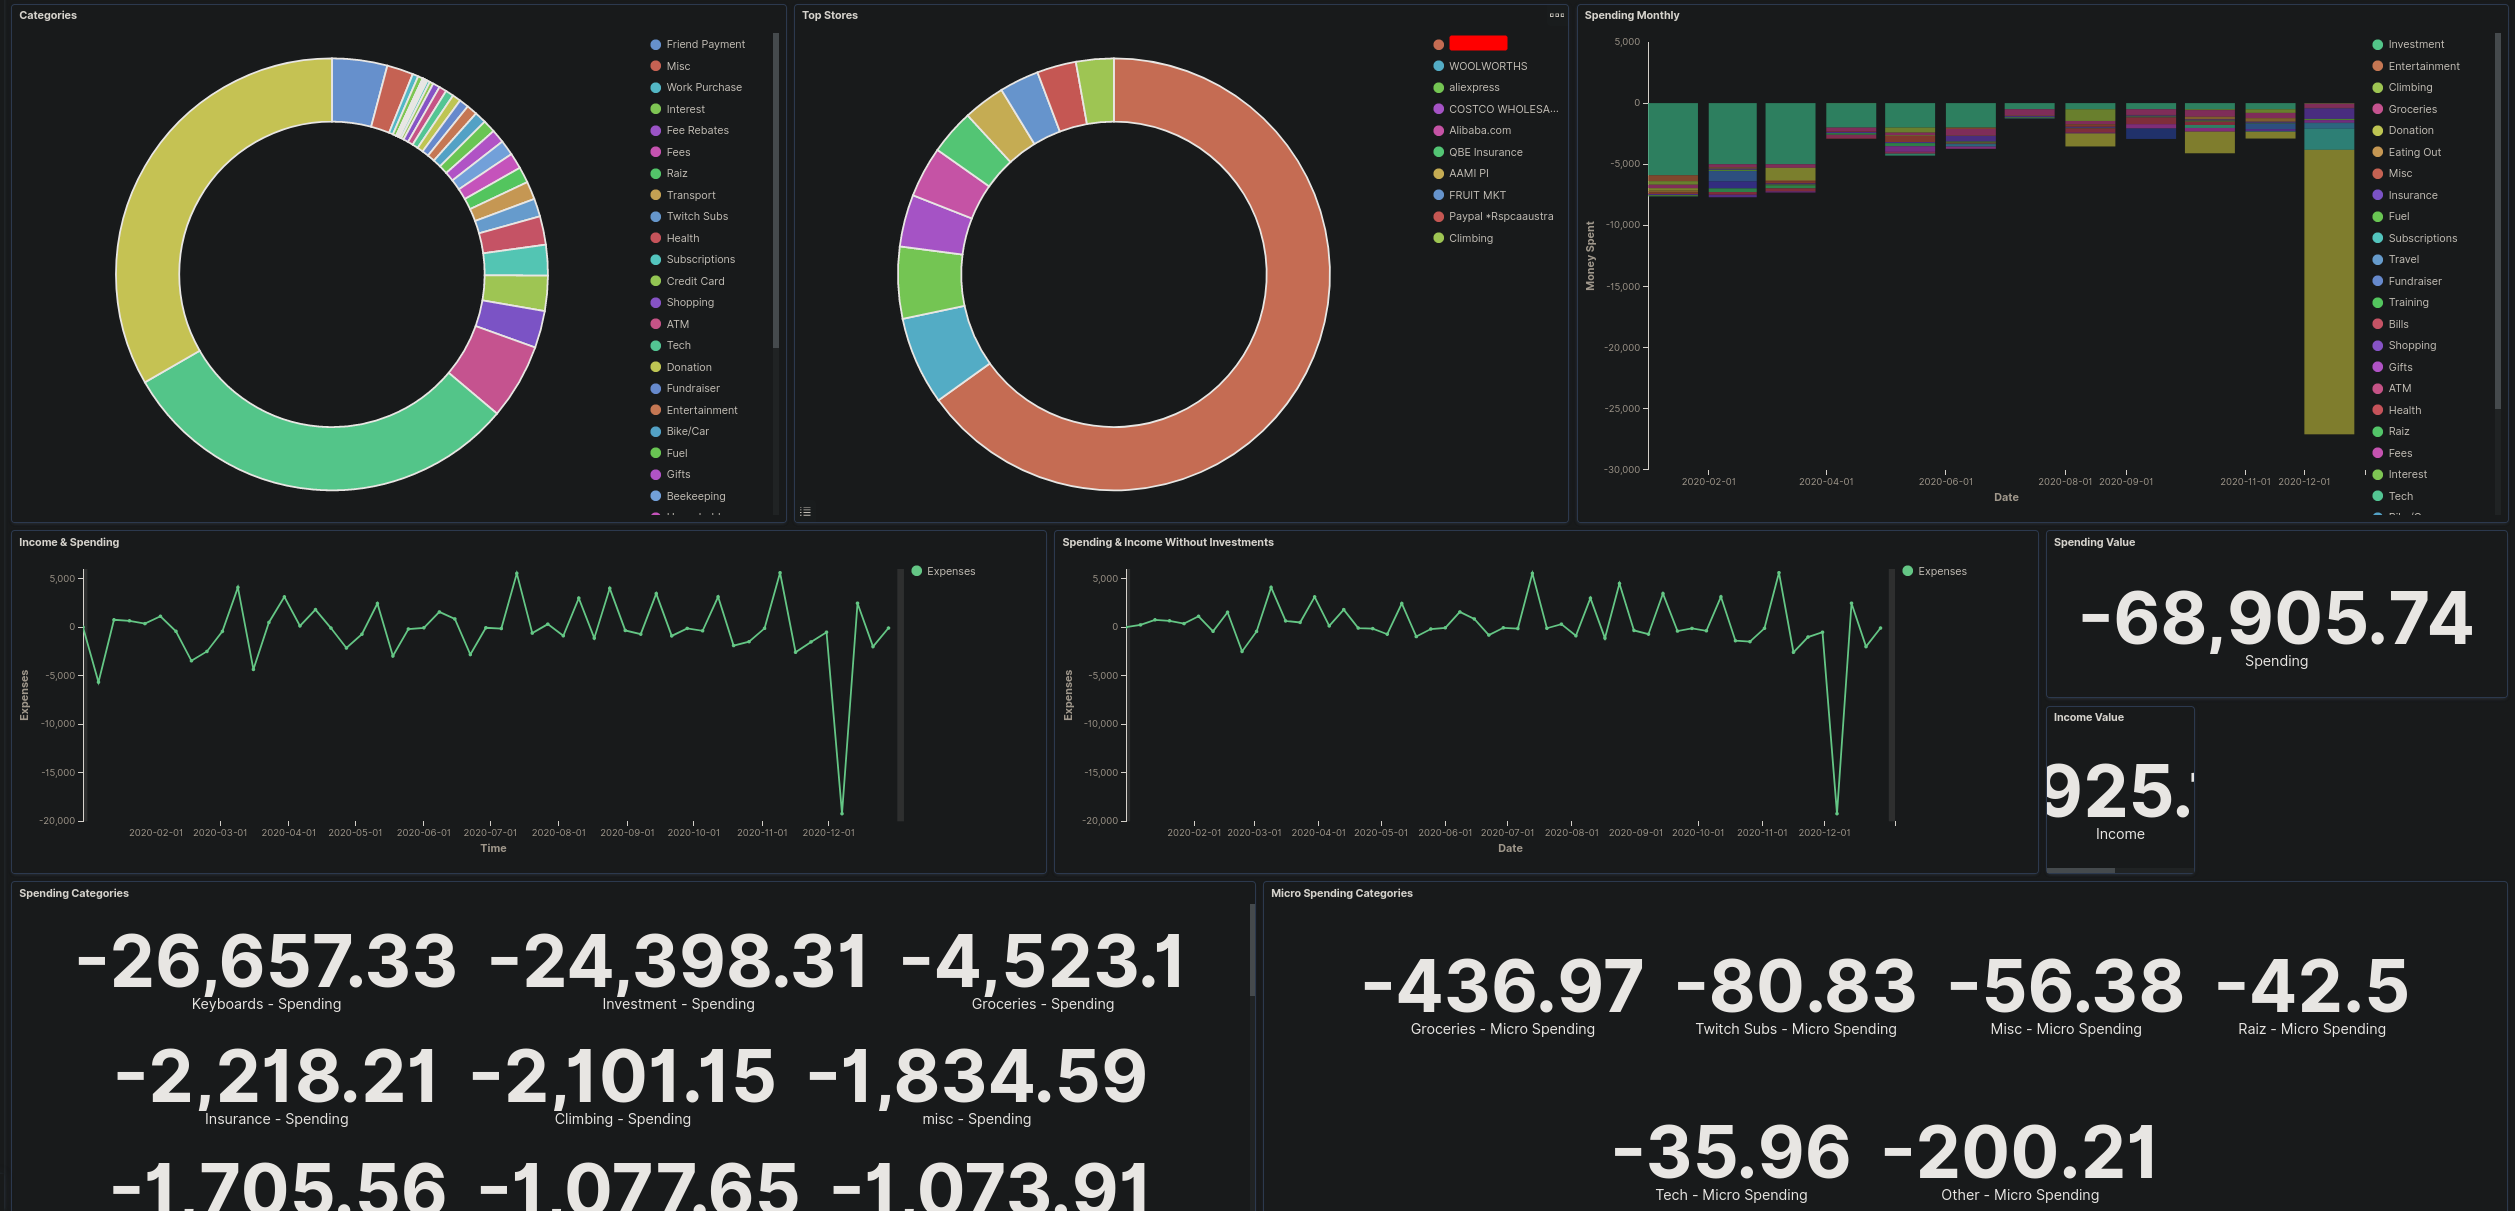
Task: Click the Categories panel title
Action: [48, 16]
